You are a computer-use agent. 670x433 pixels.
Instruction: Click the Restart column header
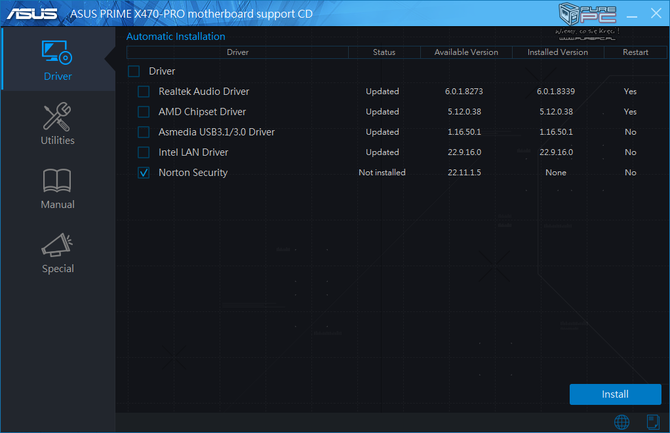pos(635,52)
